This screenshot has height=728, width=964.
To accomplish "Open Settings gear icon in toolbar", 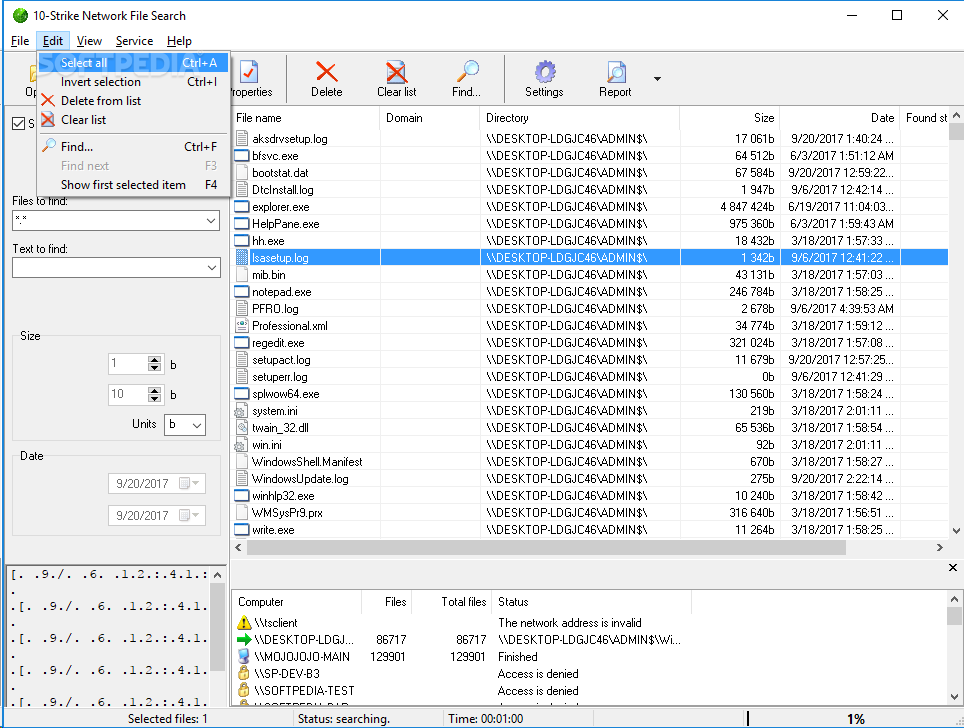I will [x=544, y=71].
